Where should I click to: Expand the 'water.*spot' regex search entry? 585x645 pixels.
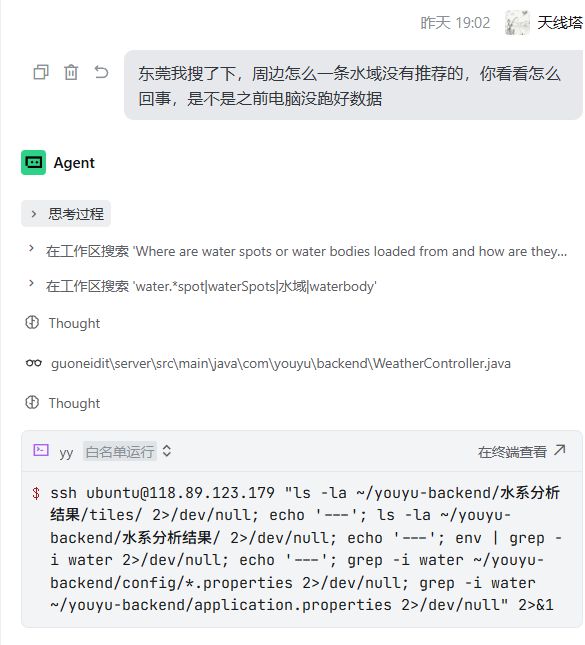pos(202,286)
